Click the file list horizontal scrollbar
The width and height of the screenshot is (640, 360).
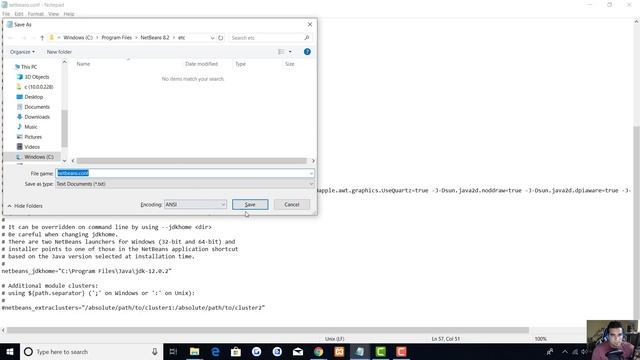[x=191, y=161]
